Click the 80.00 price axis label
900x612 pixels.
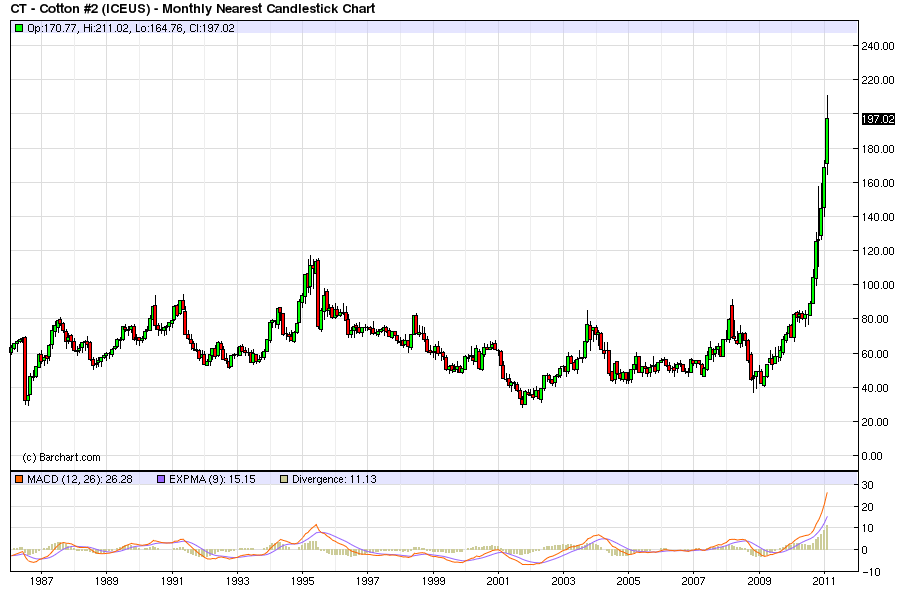click(x=875, y=319)
